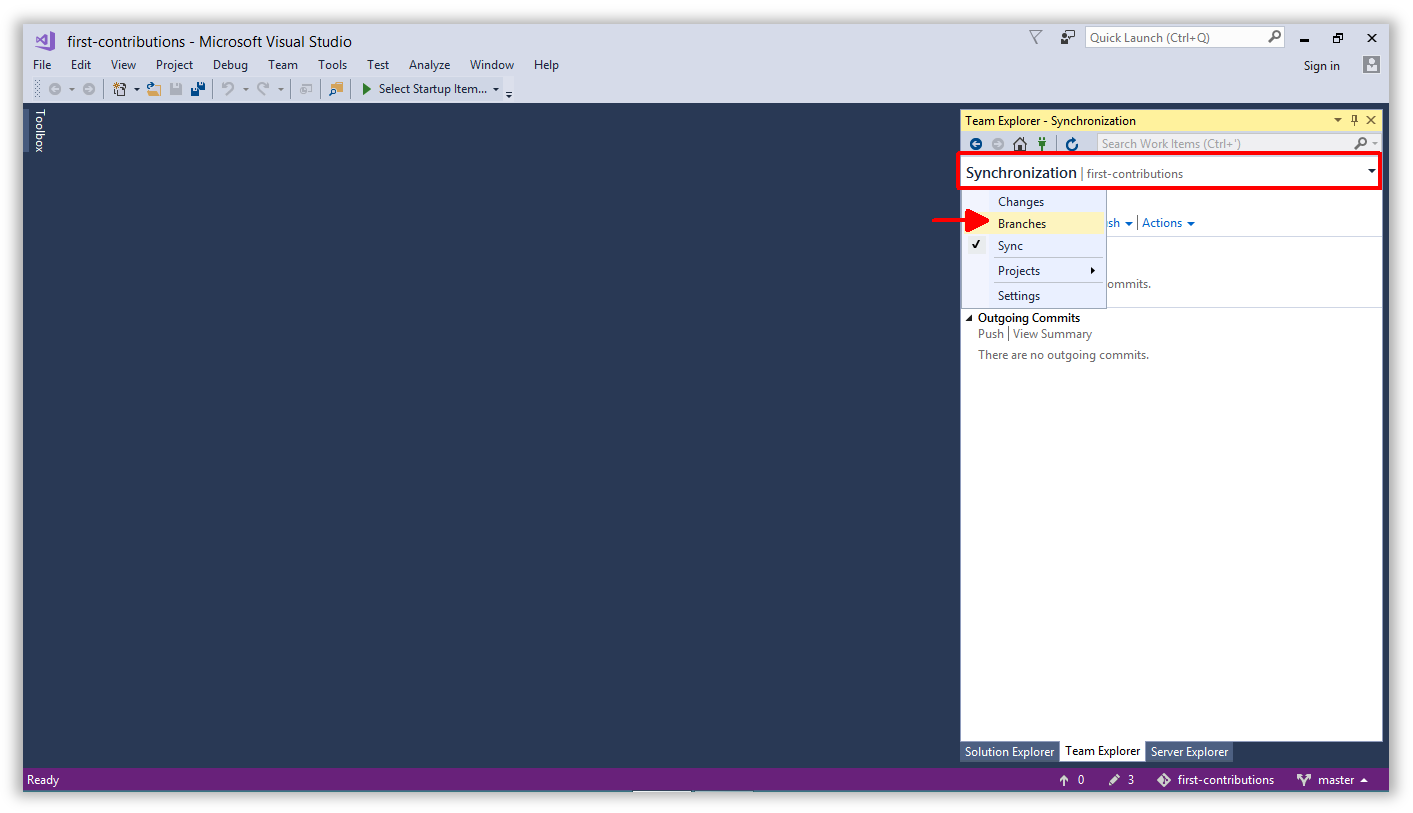
Task: Click the Save All icon
Action: point(198,89)
